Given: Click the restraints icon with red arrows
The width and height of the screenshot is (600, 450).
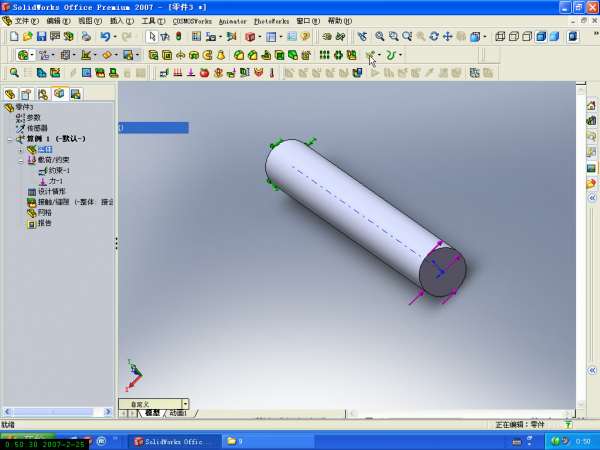Looking at the screenshot, I should (178, 72).
